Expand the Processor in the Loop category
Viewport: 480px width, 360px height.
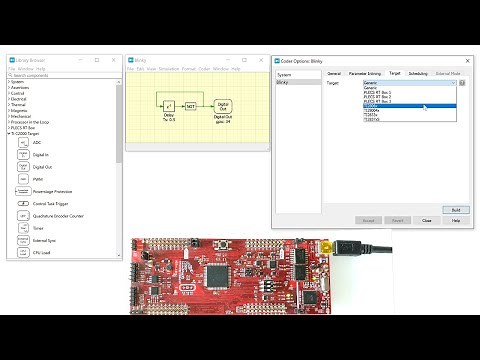(9, 122)
